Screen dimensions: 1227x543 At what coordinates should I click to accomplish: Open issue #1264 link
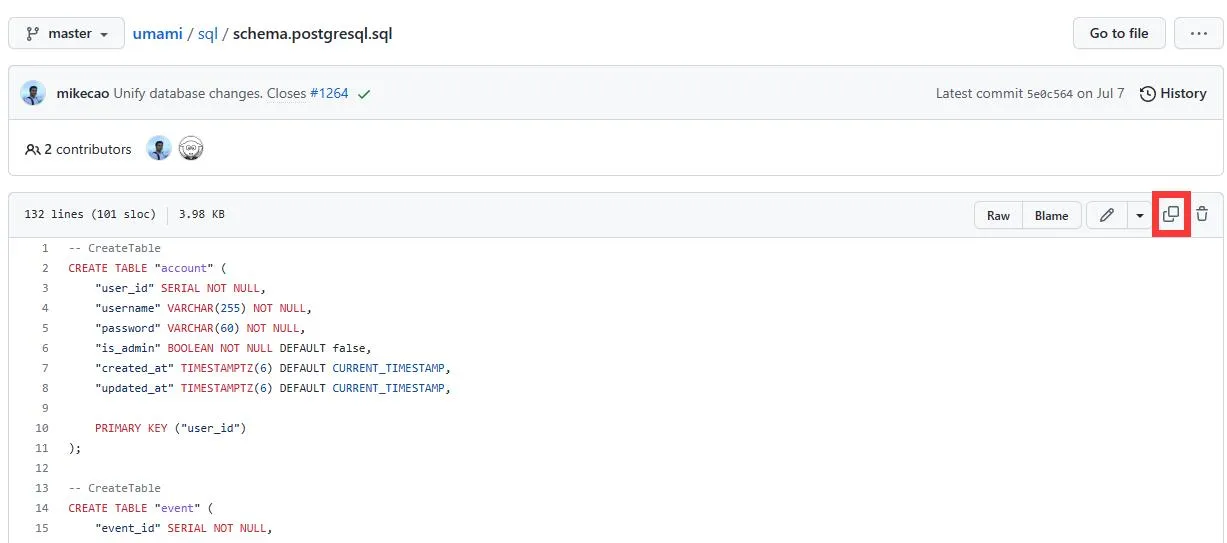click(x=329, y=93)
